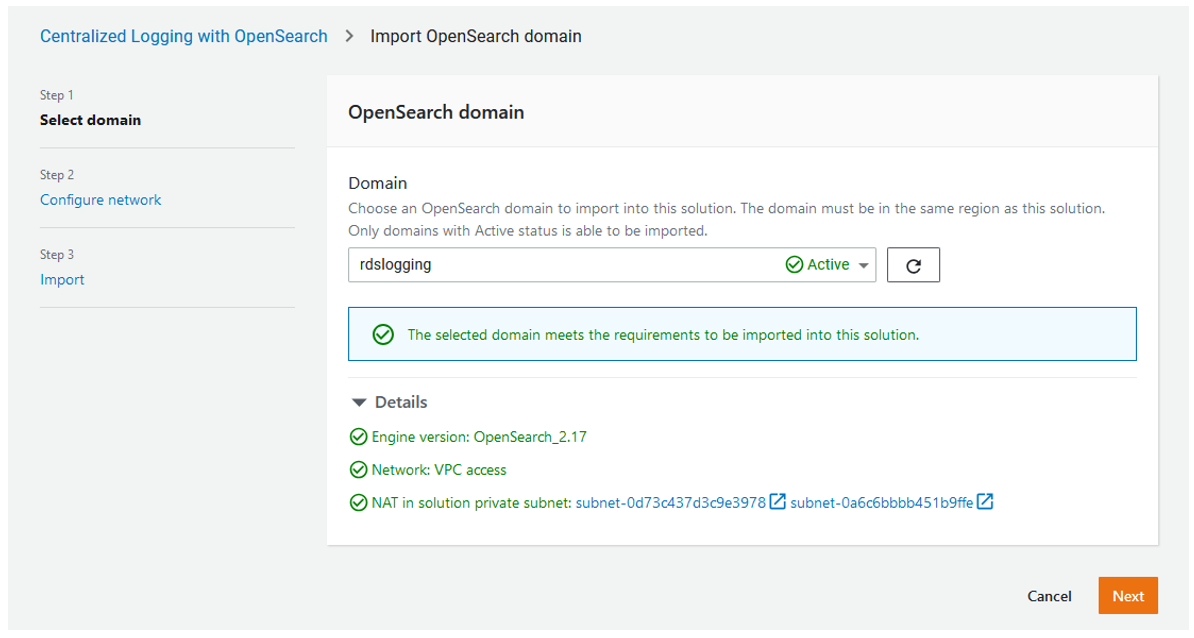
Task: Click the Domain field label
Action: tap(378, 183)
